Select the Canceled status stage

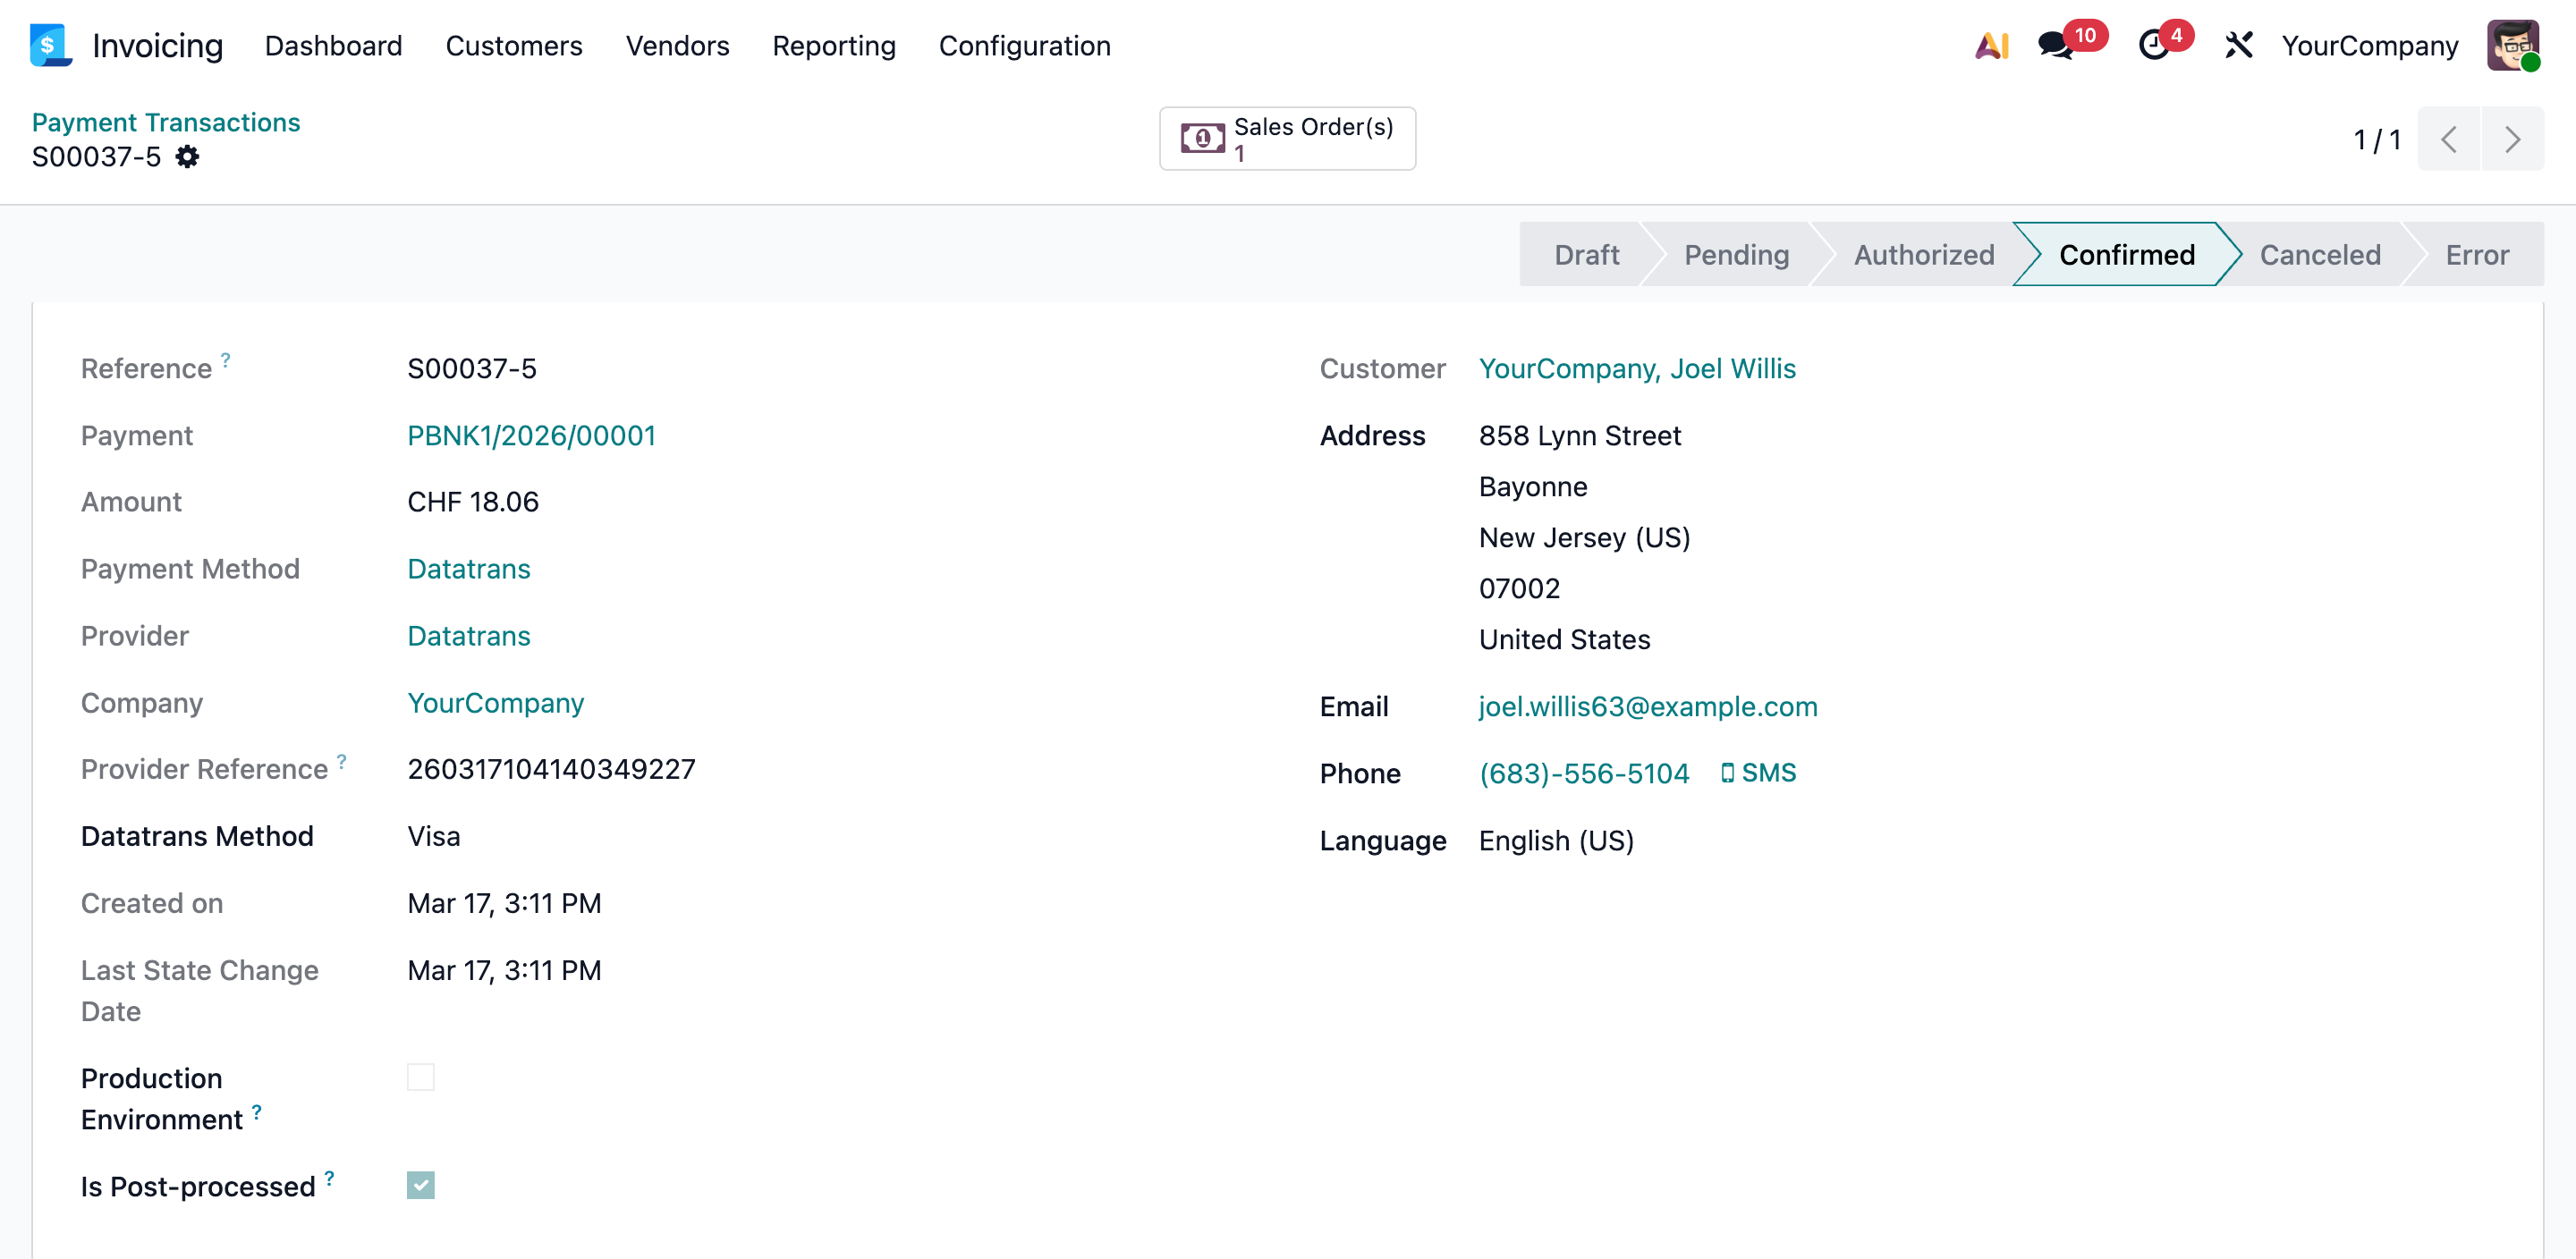tap(2320, 255)
